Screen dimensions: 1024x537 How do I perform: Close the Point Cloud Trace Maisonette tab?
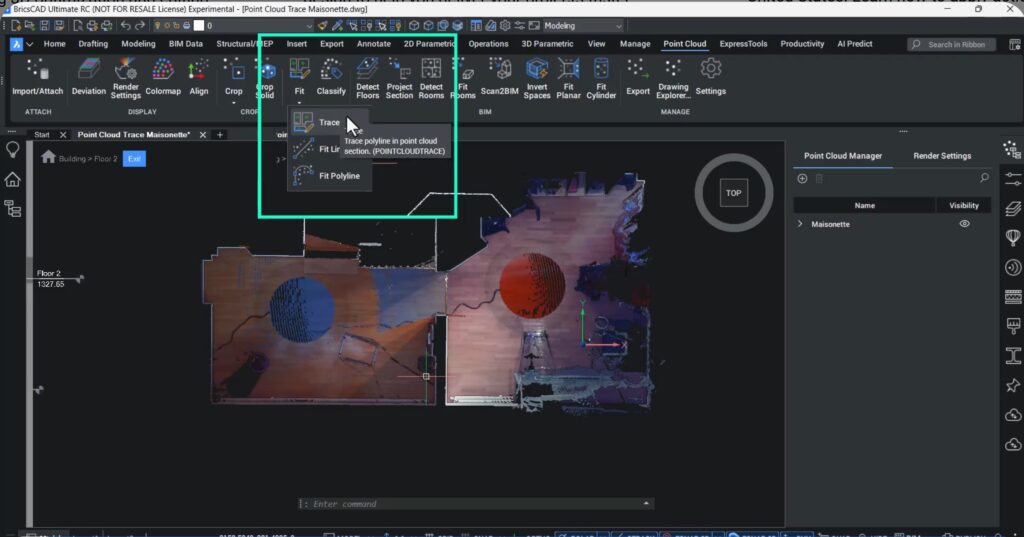202,135
